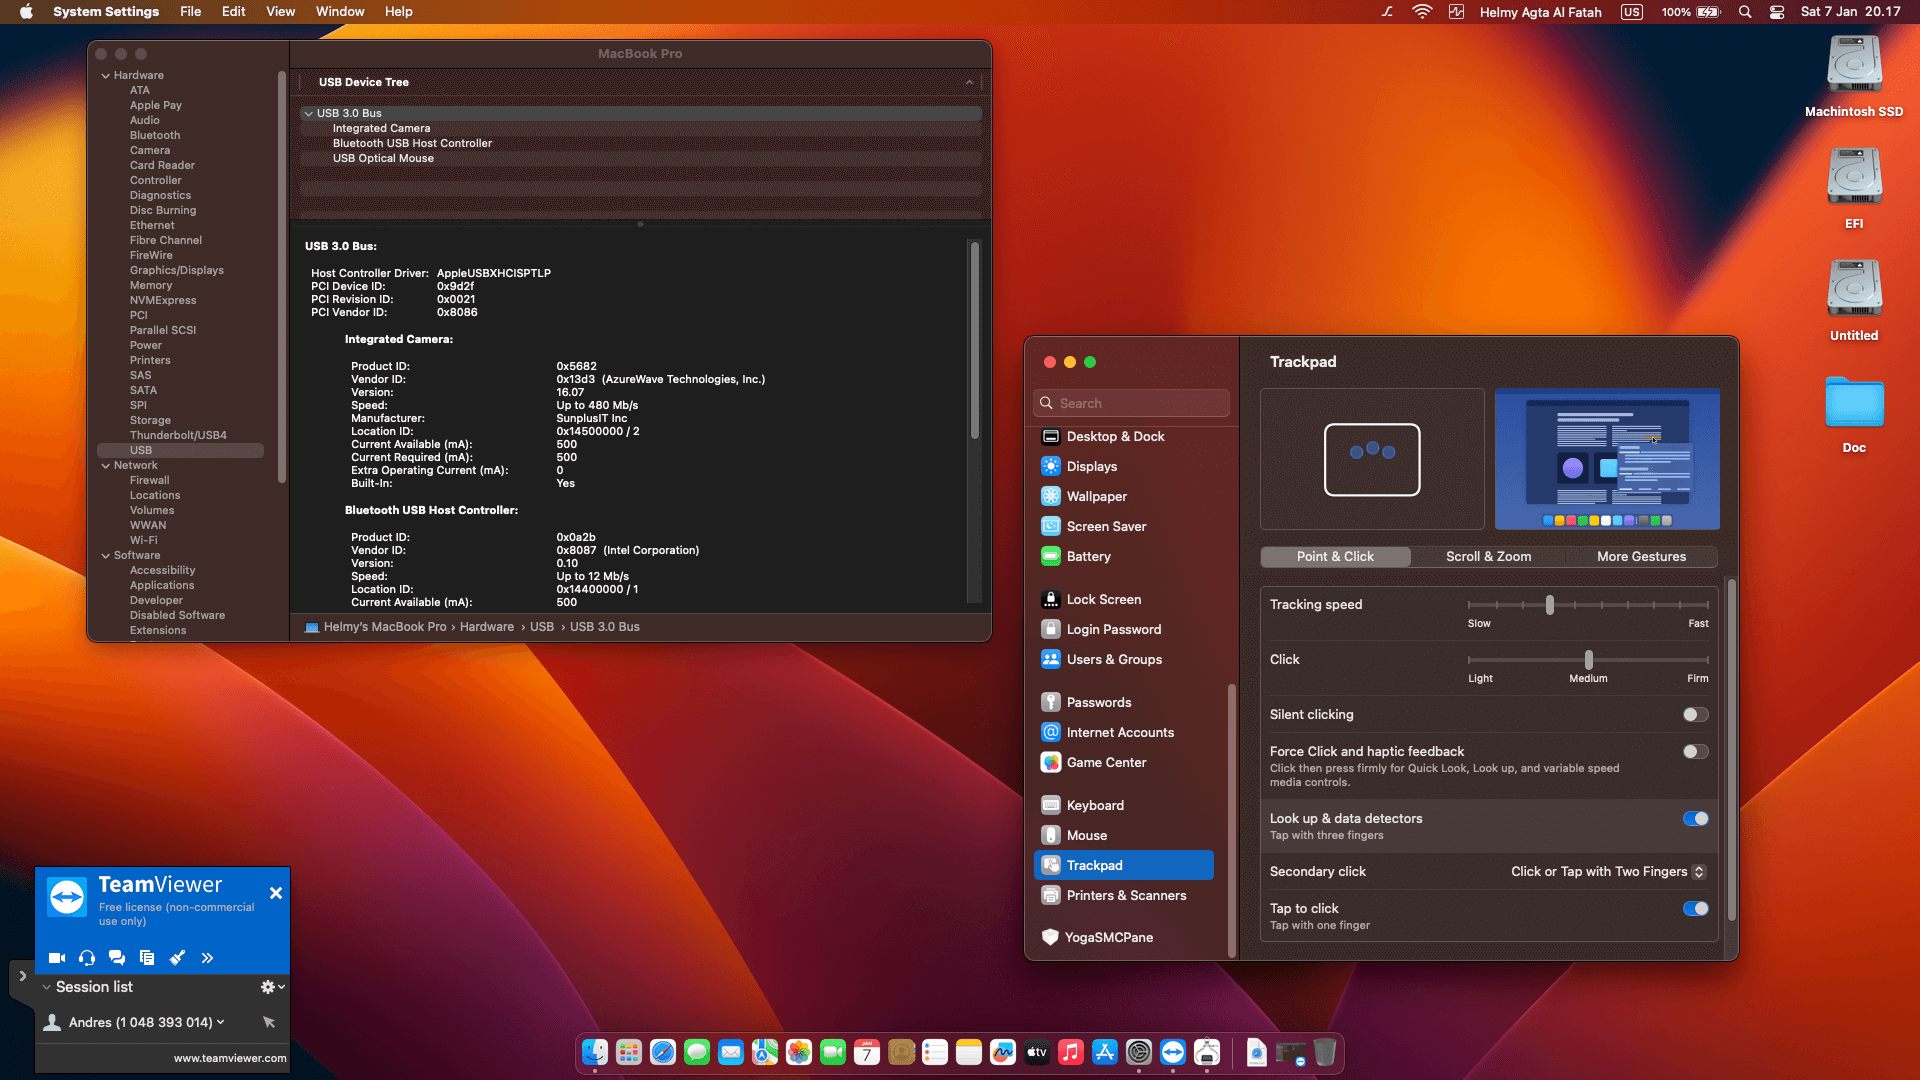Click the USB Device Tree column header

click(x=640, y=82)
